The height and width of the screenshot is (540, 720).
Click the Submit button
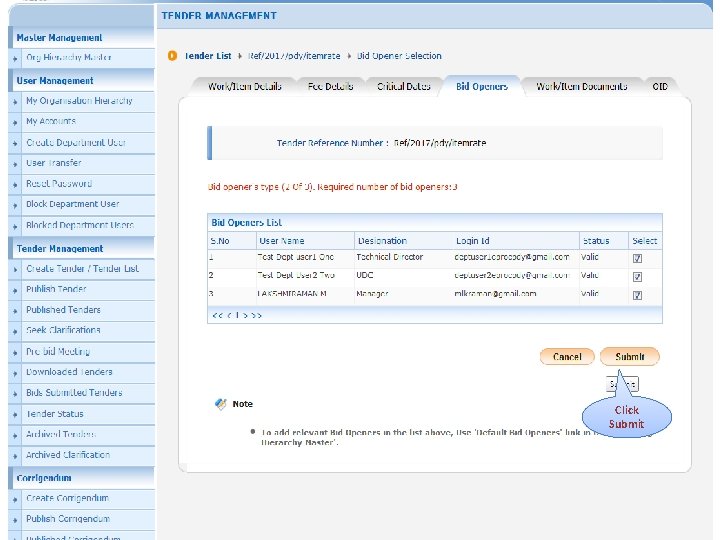pos(630,356)
